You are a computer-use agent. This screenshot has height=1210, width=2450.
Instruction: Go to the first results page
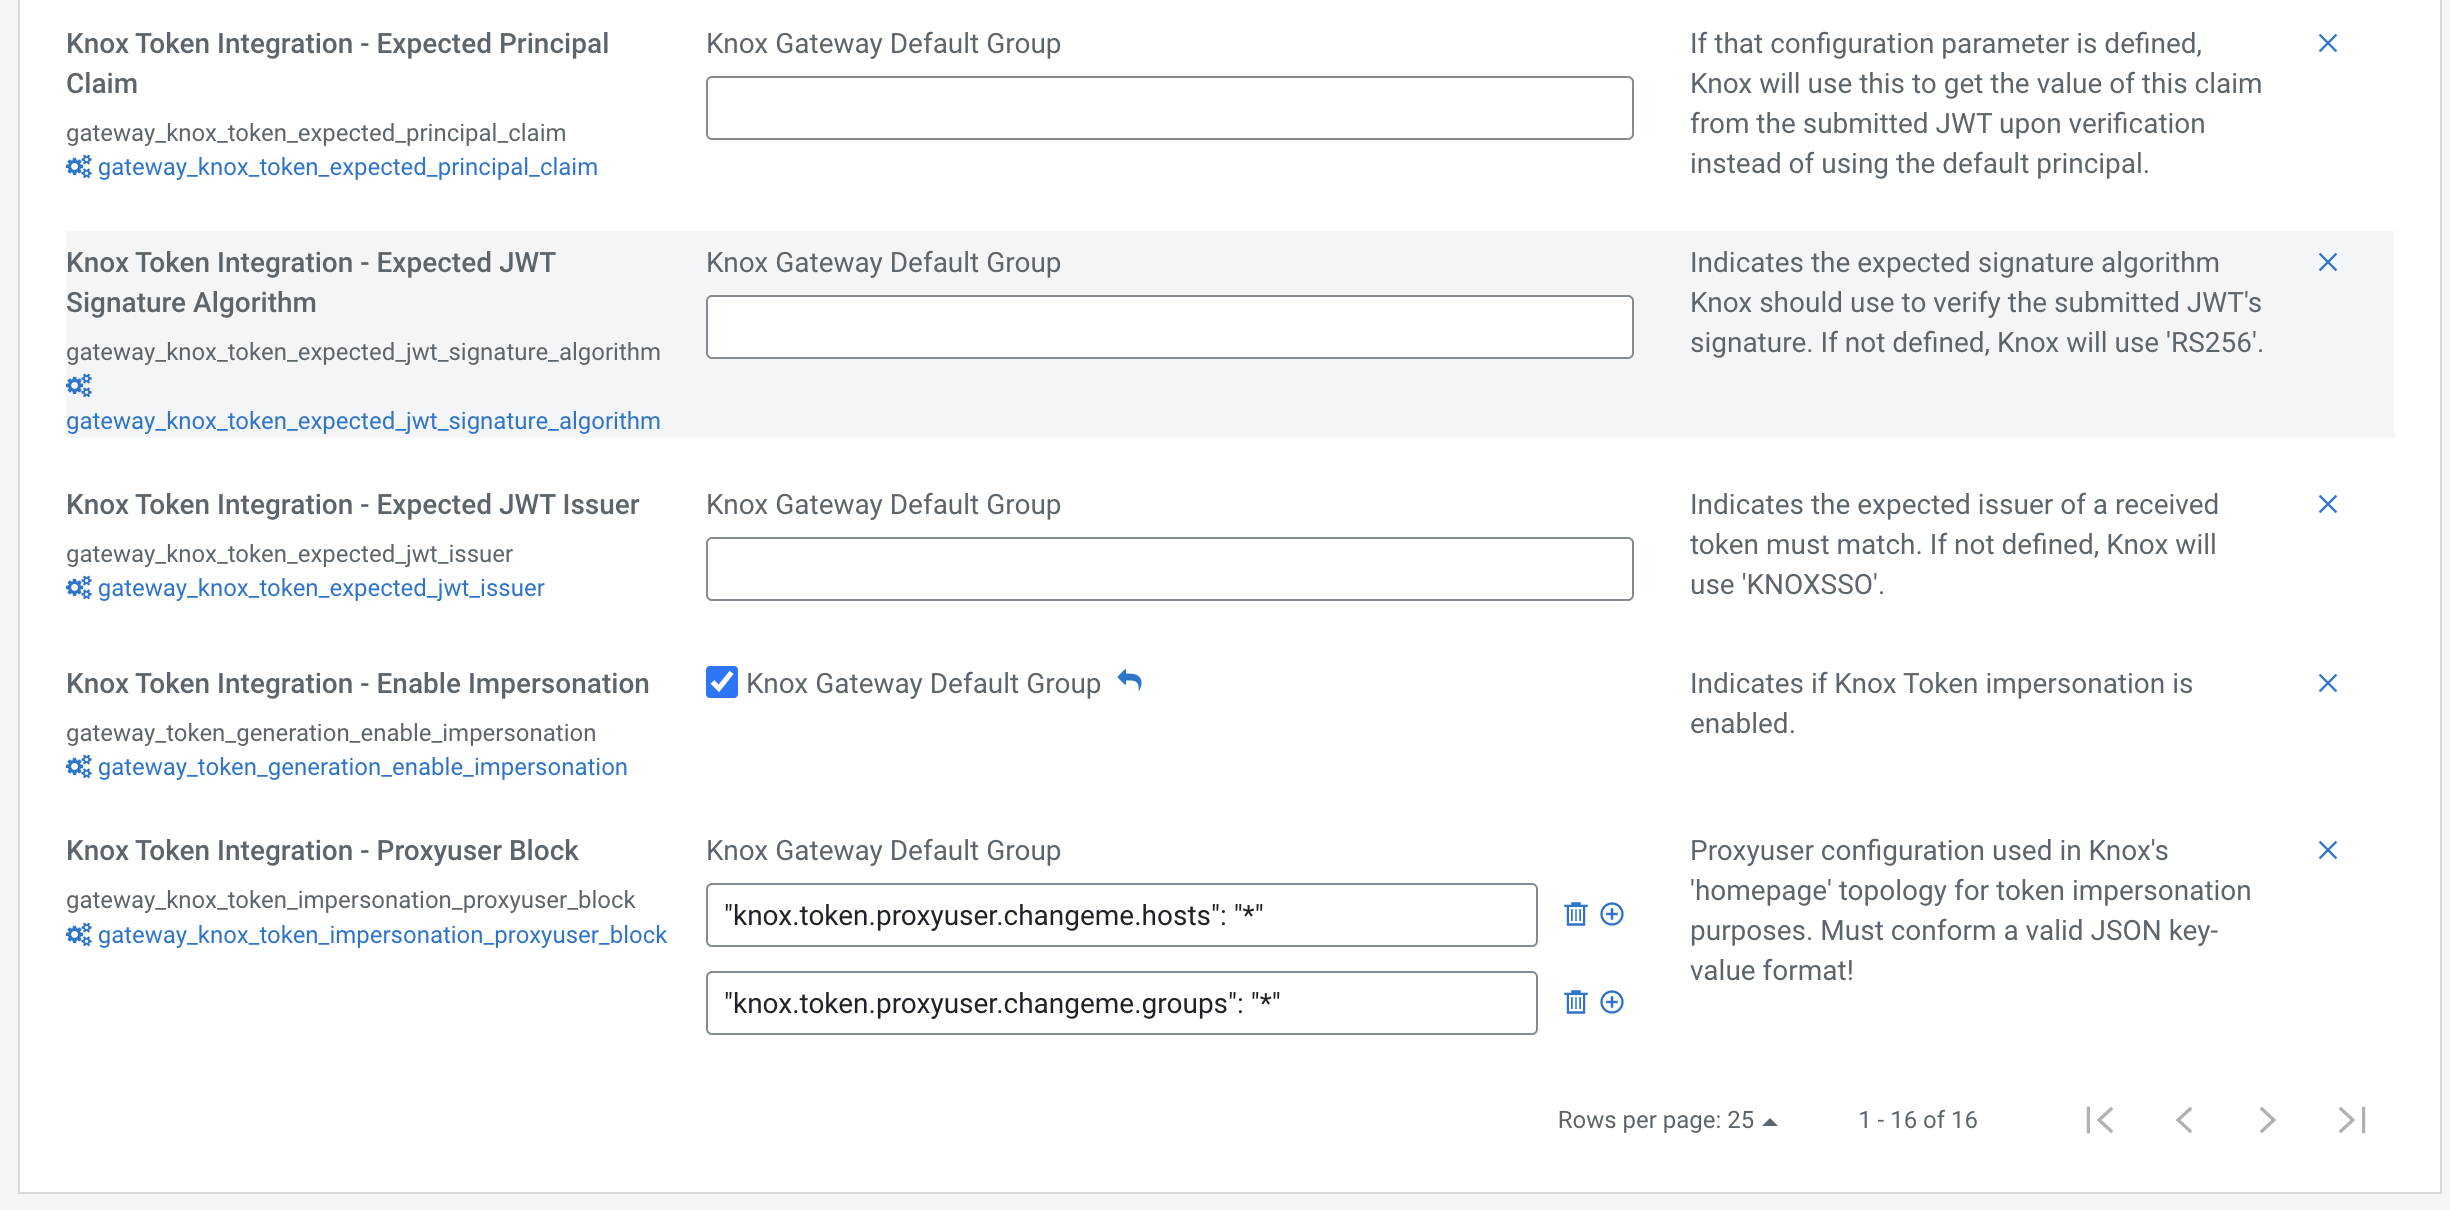[2100, 1120]
